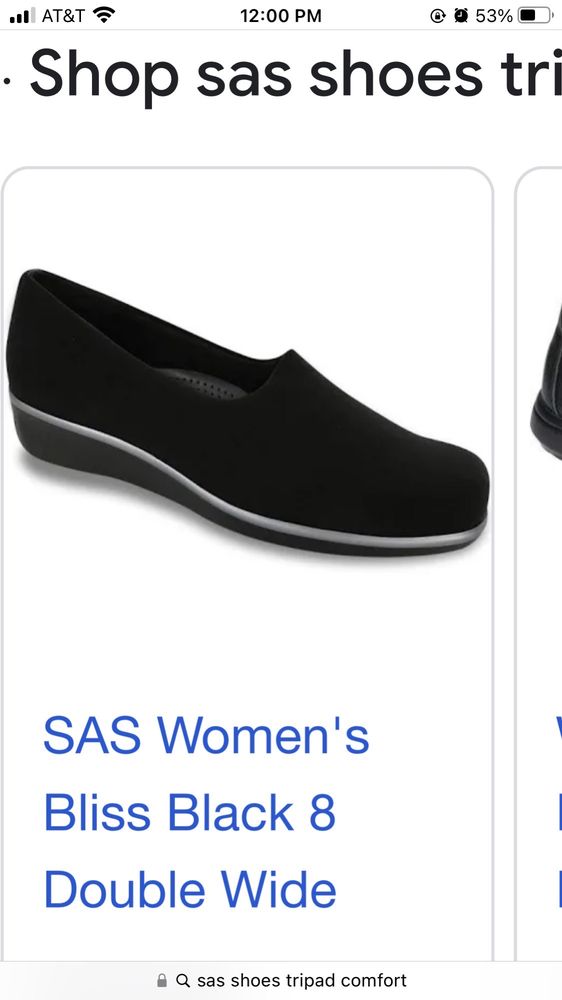The width and height of the screenshot is (562, 1000).
Task: Tap the alarm clock status icon
Action: coord(461,16)
